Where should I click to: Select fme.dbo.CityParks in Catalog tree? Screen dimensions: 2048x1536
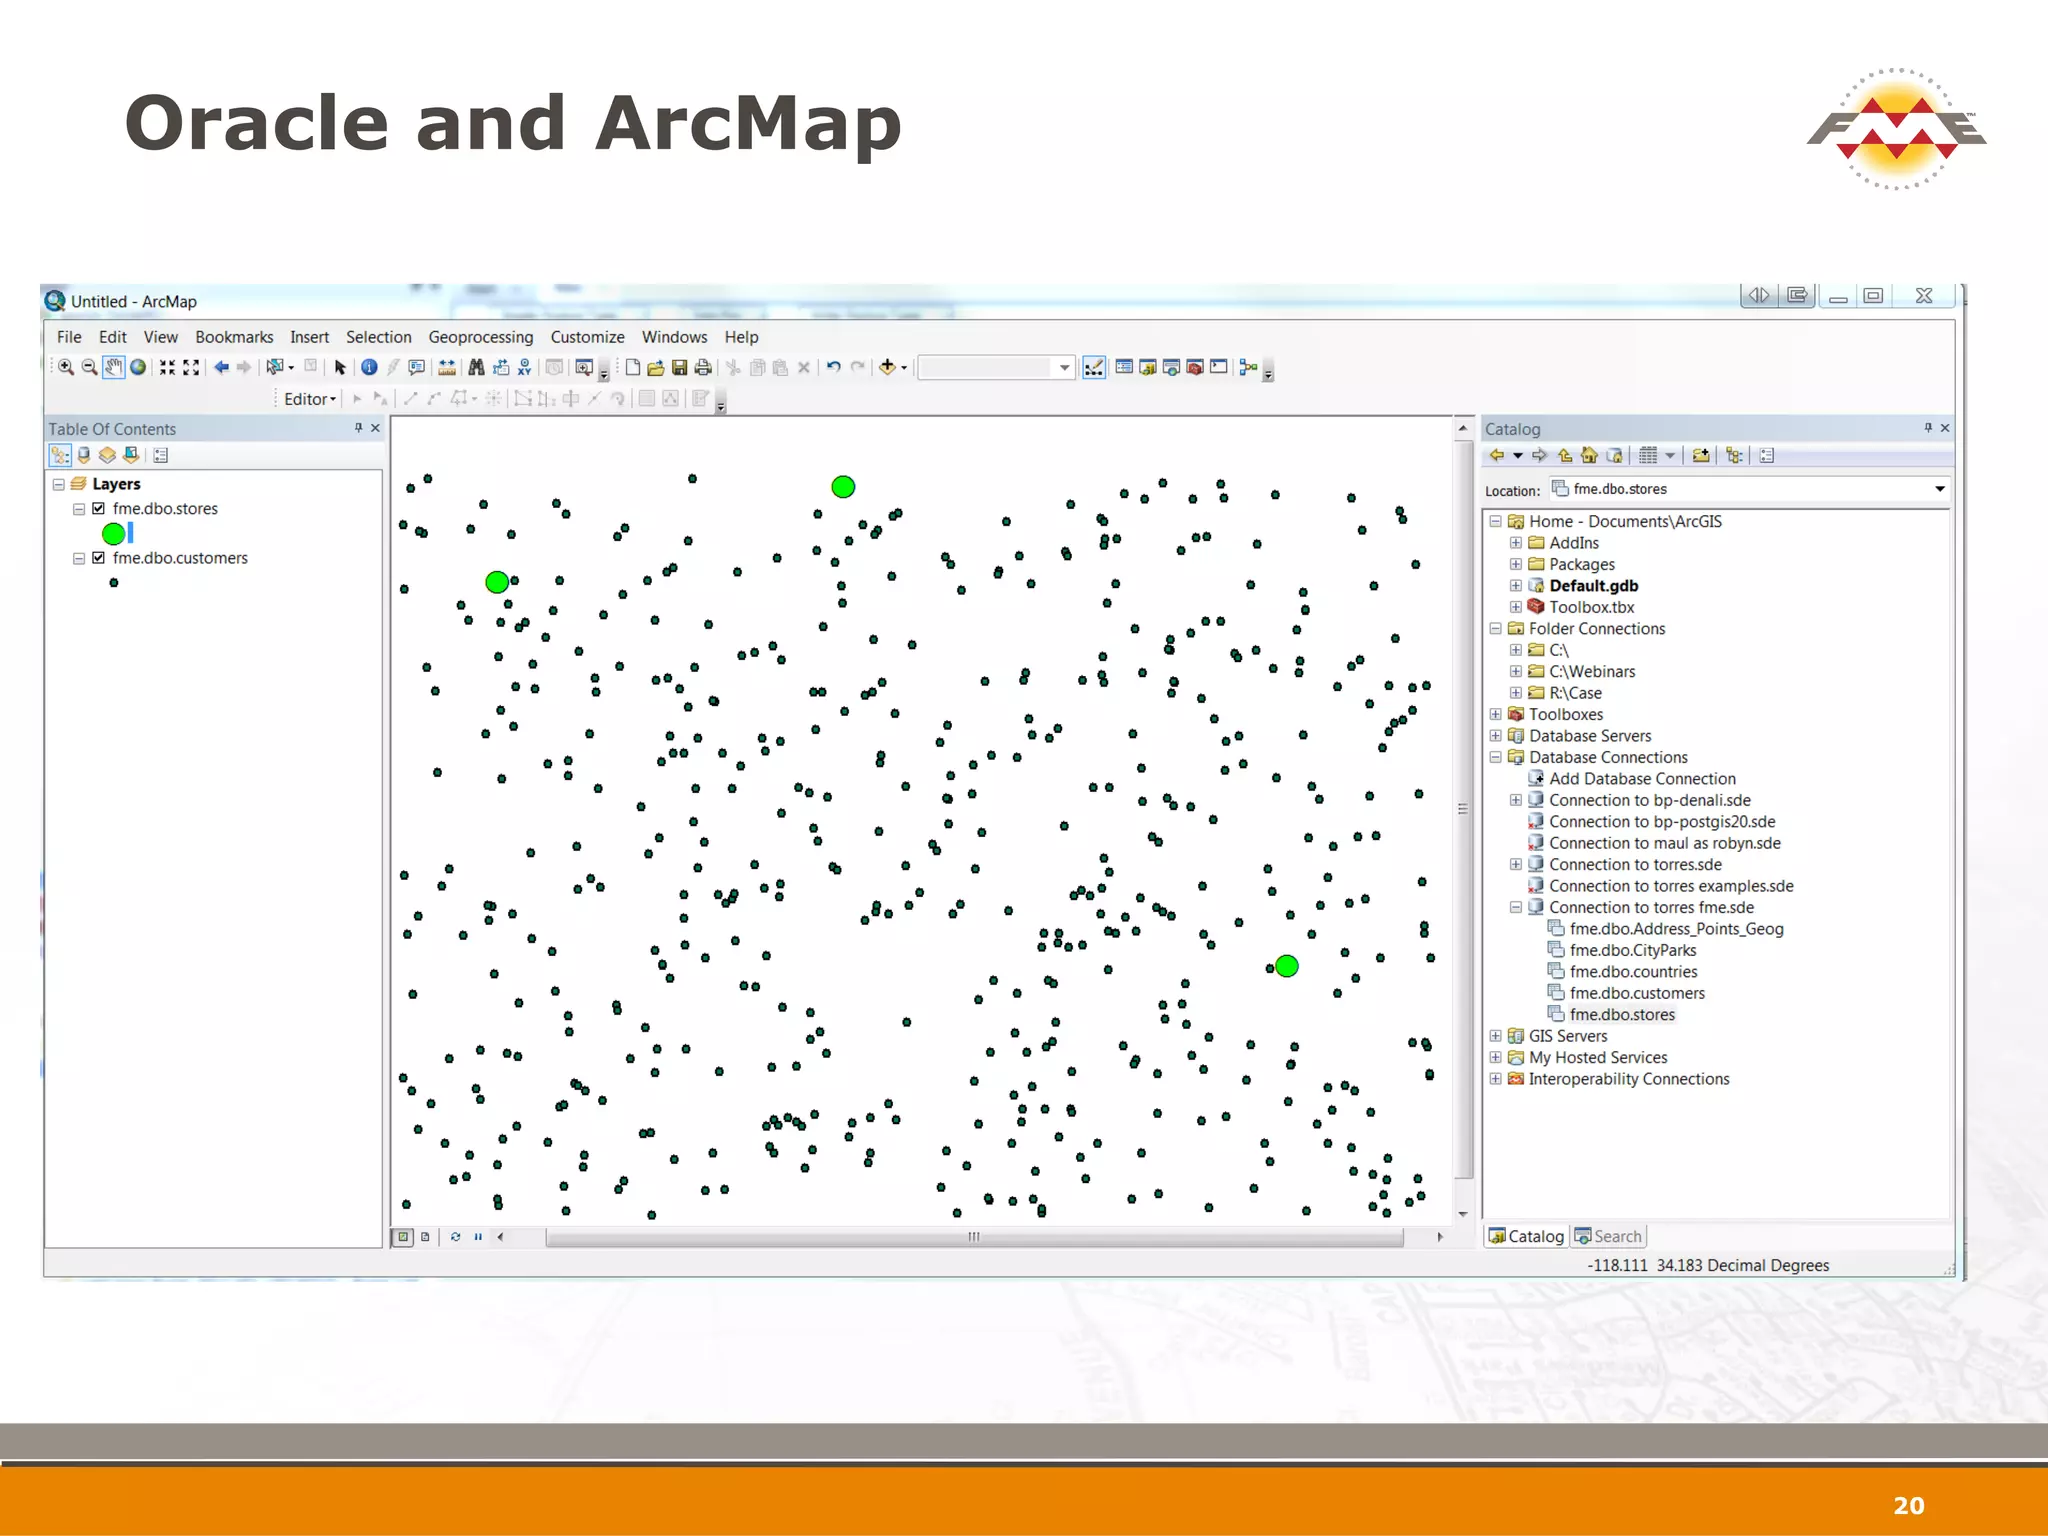point(1633,950)
